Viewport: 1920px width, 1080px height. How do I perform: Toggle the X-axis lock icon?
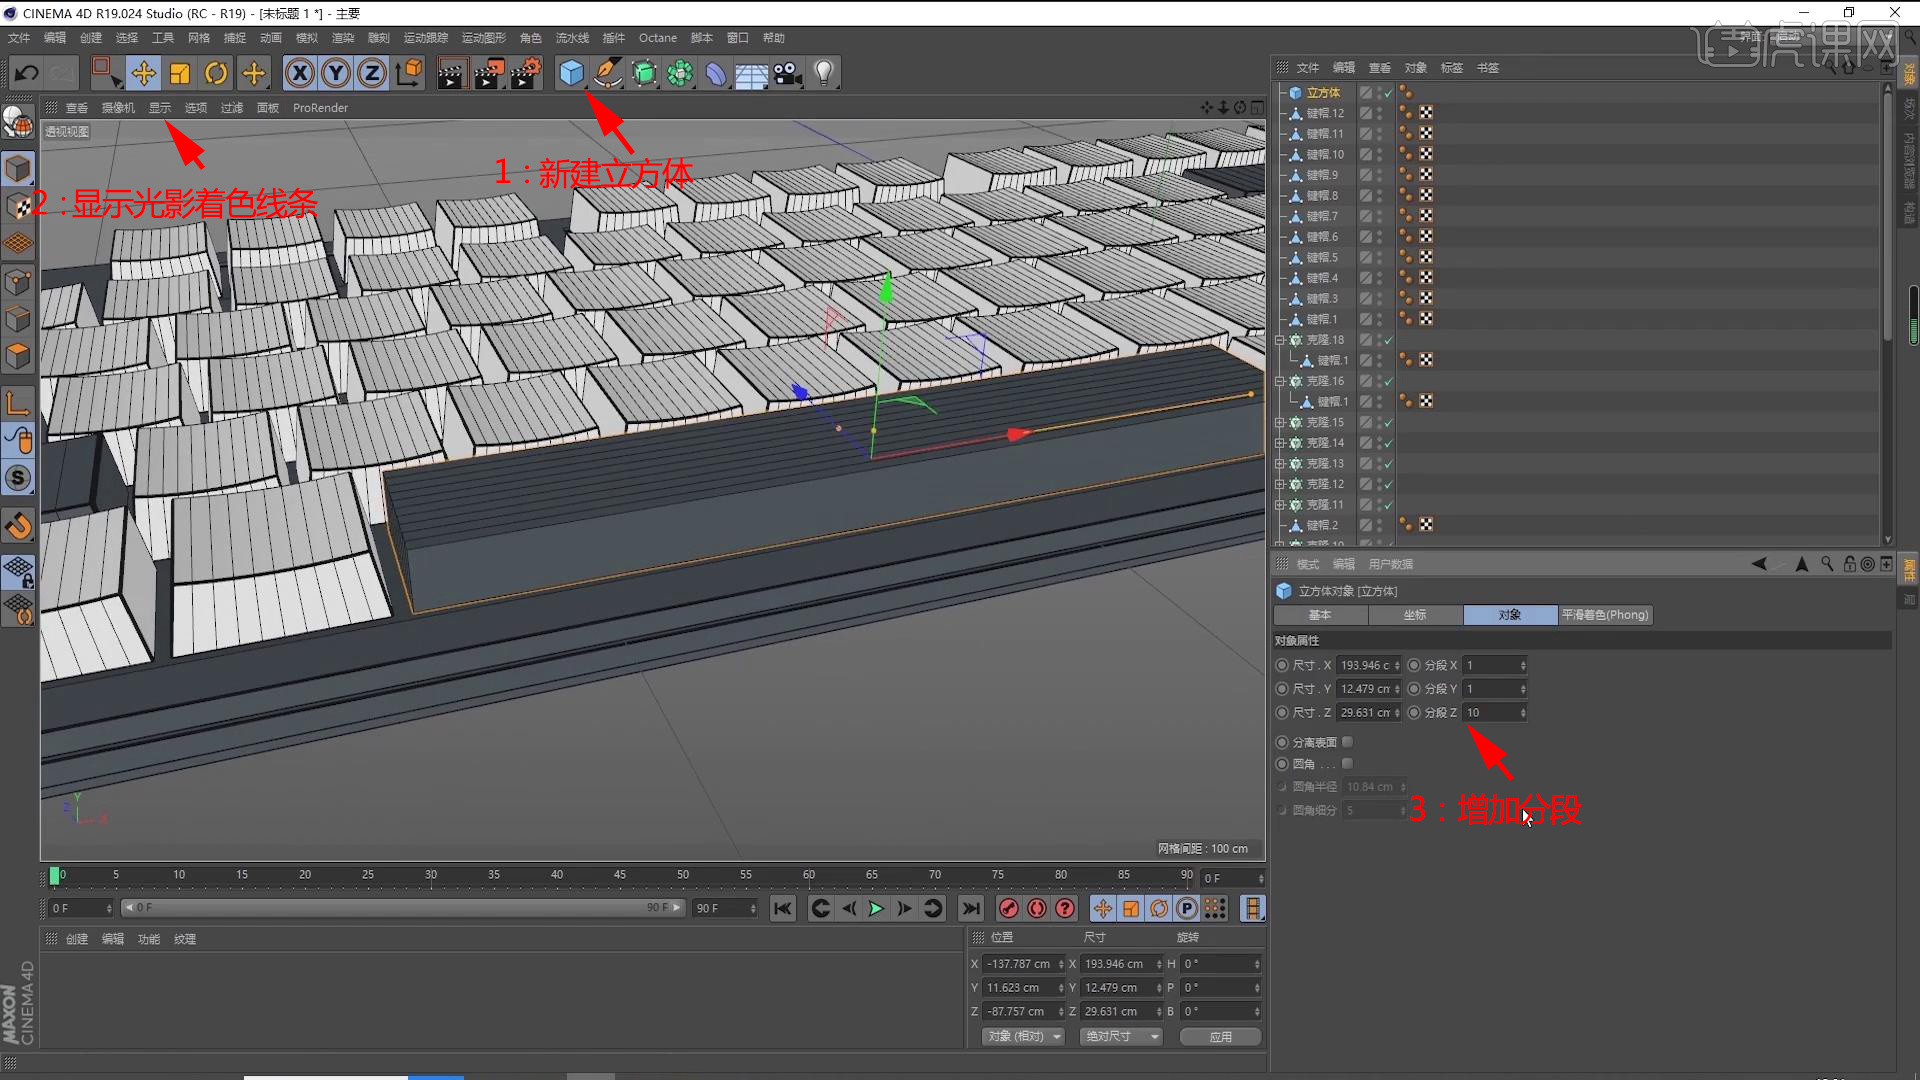tap(300, 73)
